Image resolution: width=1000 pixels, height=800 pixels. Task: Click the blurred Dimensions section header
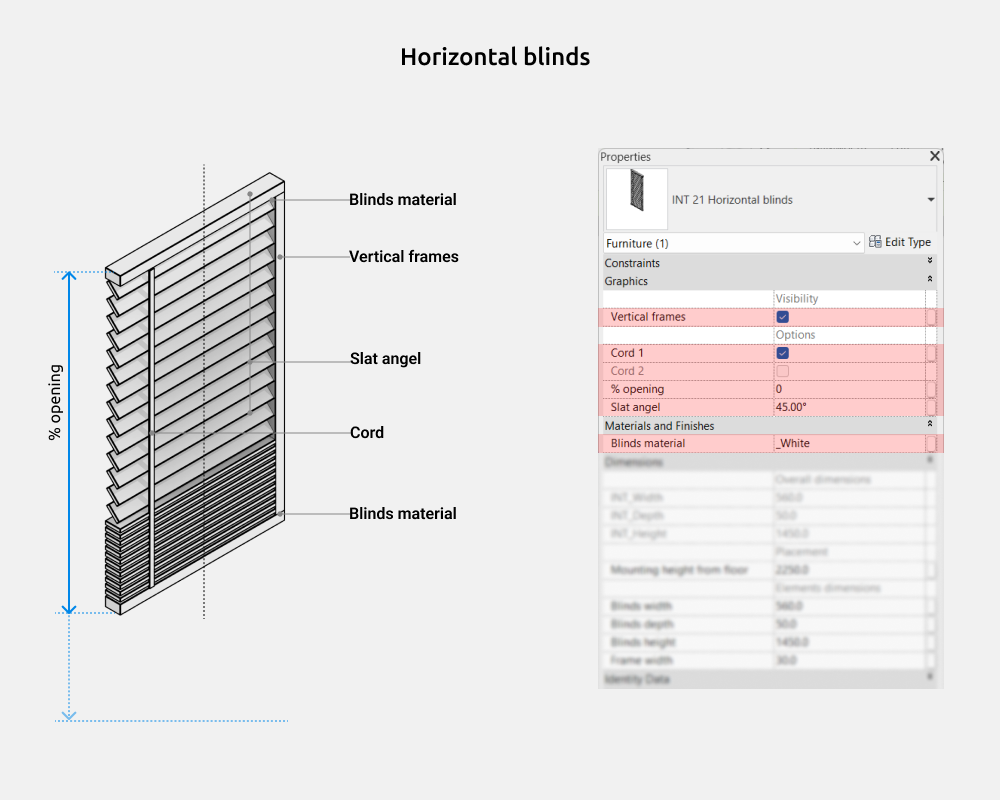pyautogui.click(x=768, y=461)
